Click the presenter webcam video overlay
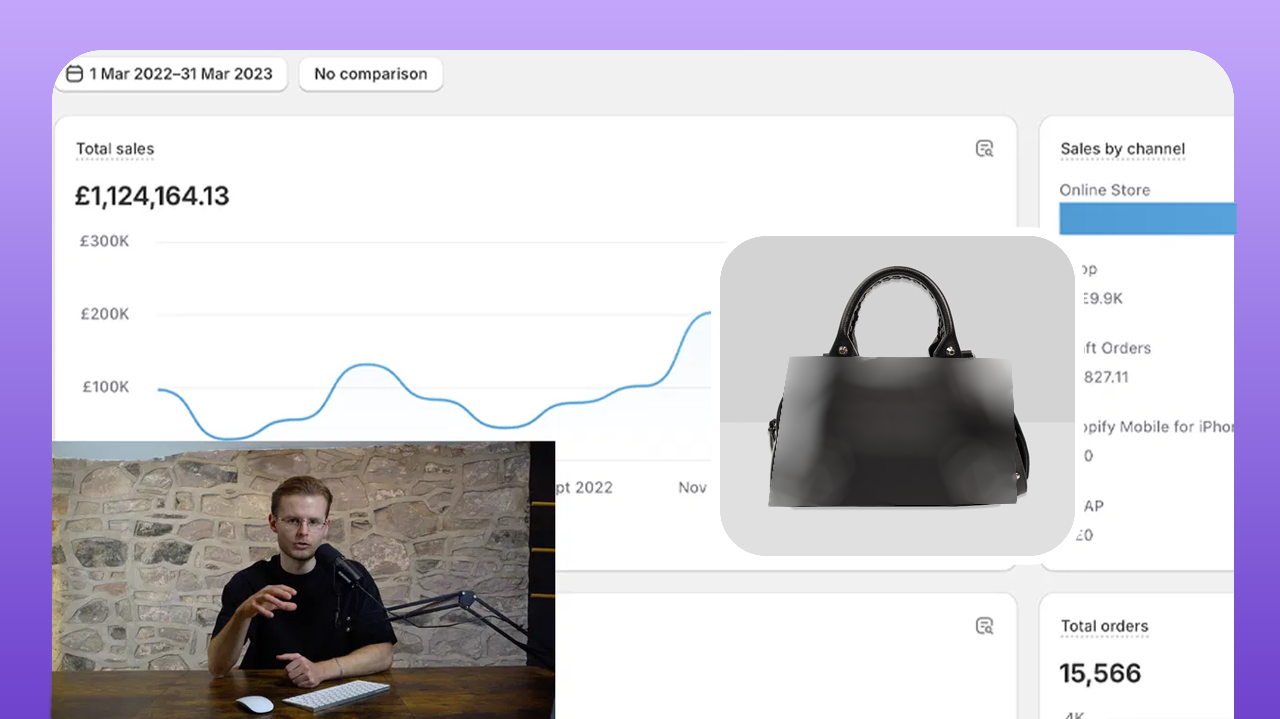This screenshot has height=719, width=1280. point(303,580)
